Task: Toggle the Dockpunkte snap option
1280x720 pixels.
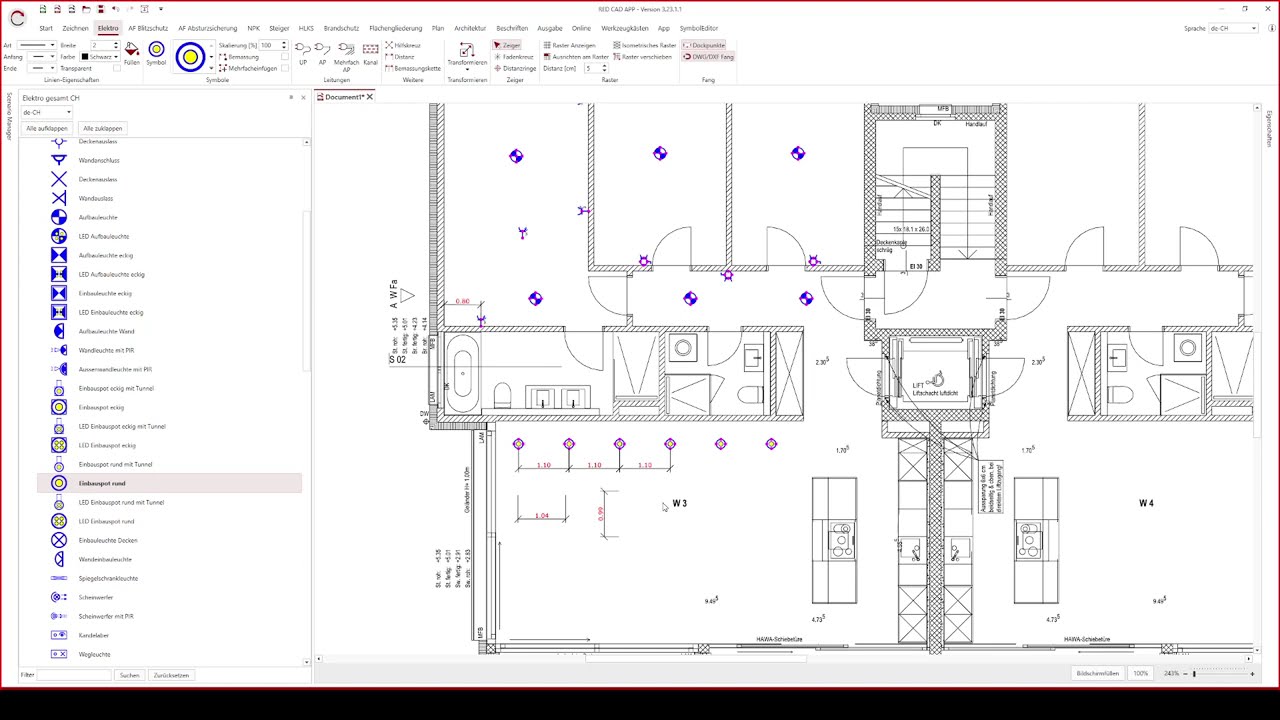Action: coord(705,46)
